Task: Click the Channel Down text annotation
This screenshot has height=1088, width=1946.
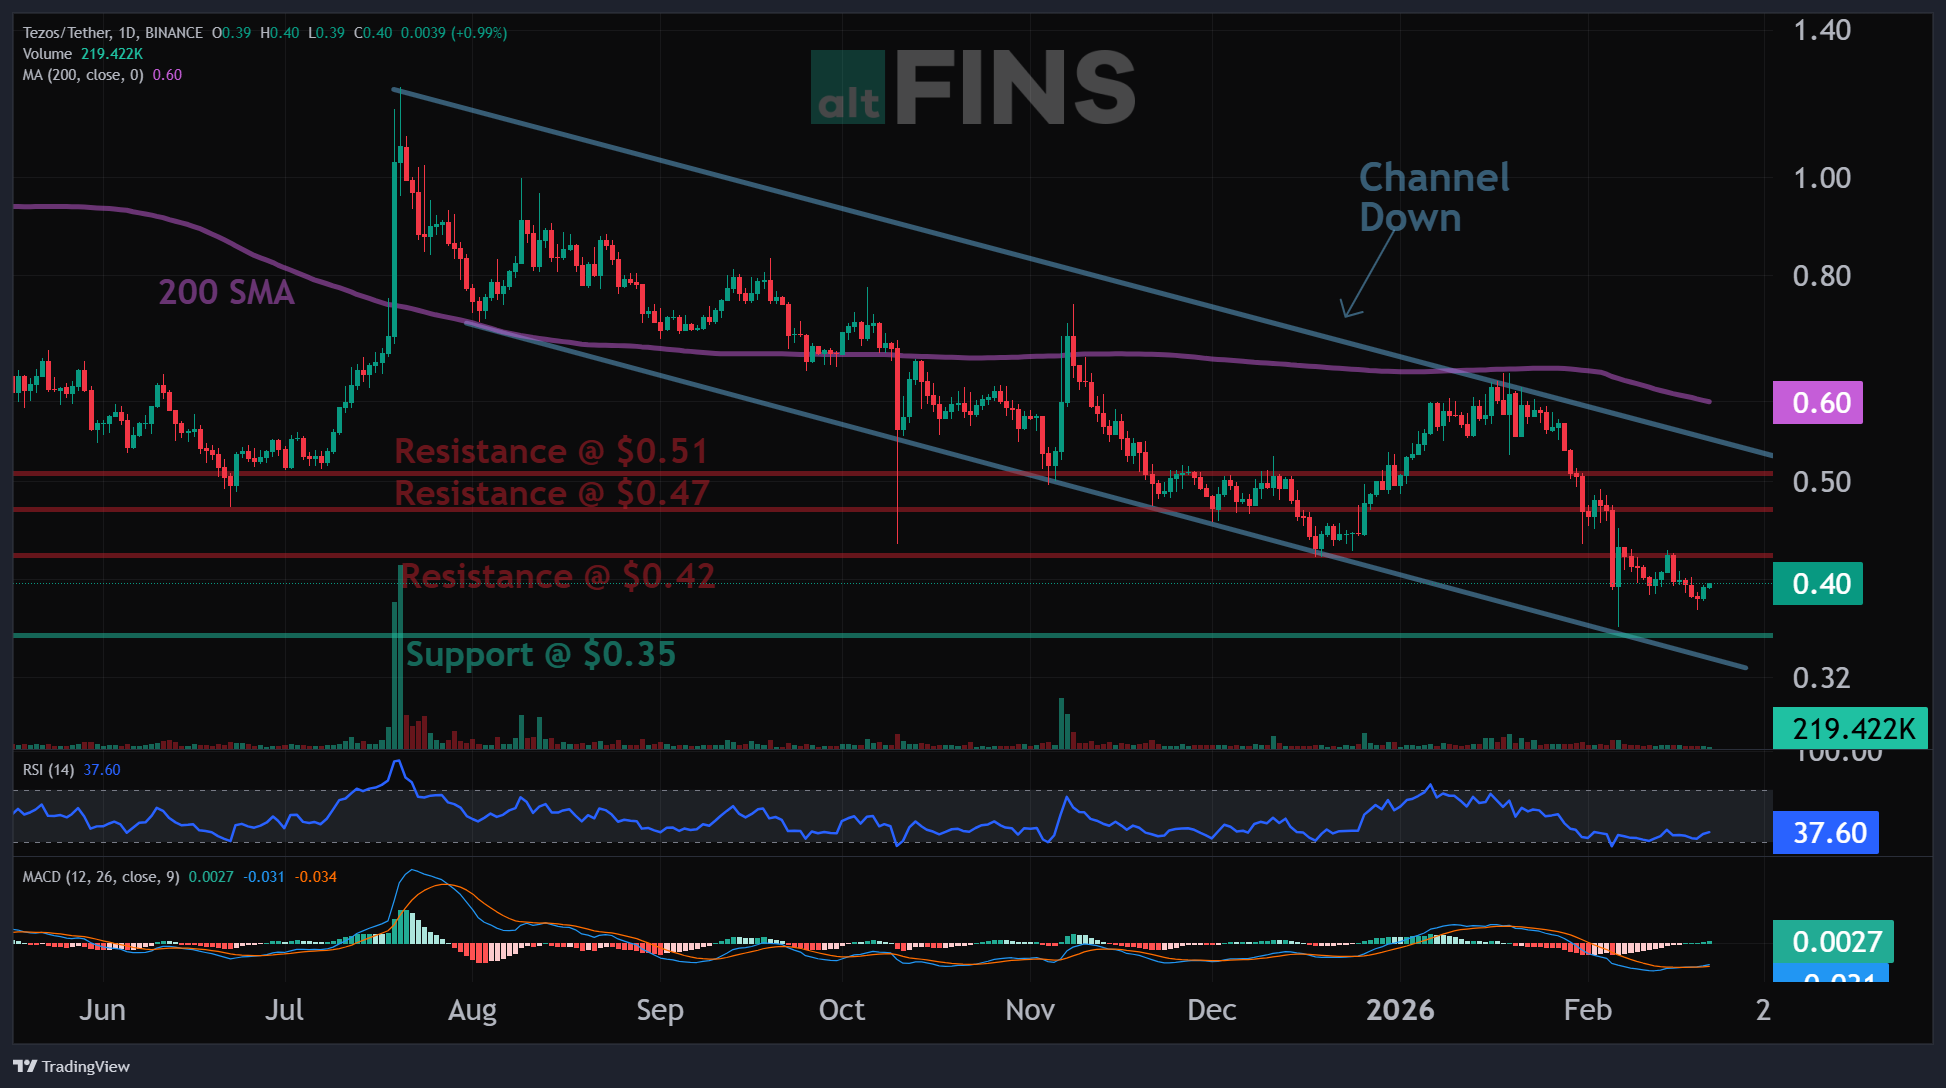Action: (1433, 197)
